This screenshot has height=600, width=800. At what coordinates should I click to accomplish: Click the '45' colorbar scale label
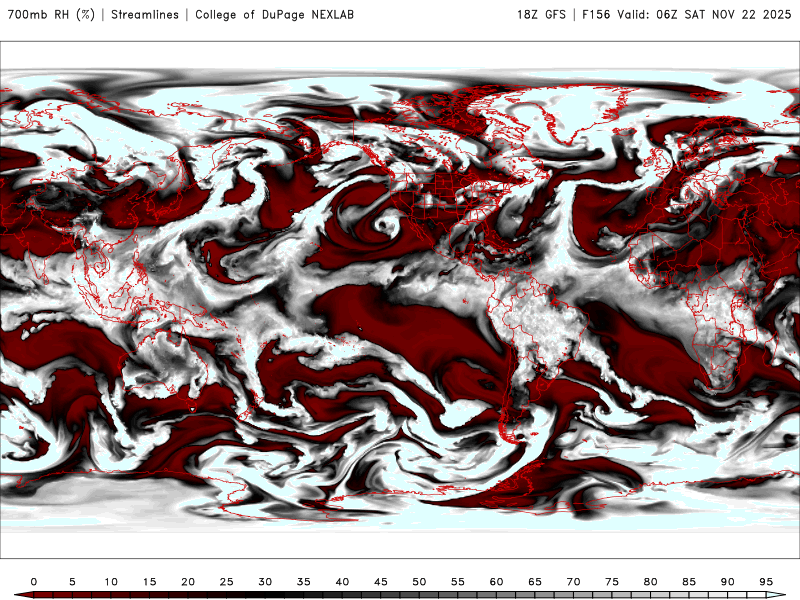pyautogui.click(x=381, y=582)
